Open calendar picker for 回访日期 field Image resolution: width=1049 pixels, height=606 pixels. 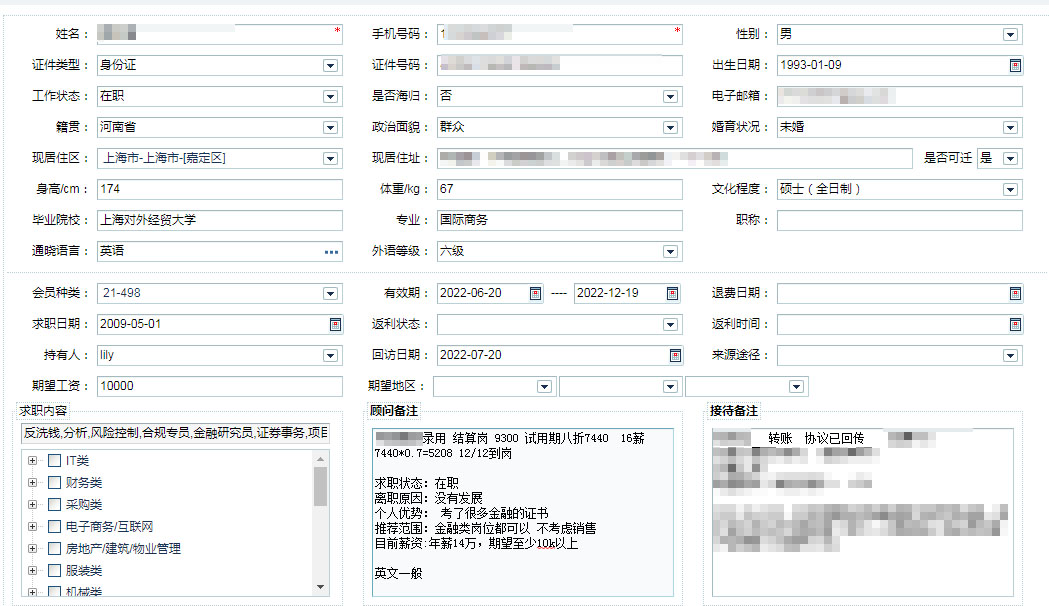click(675, 356)
